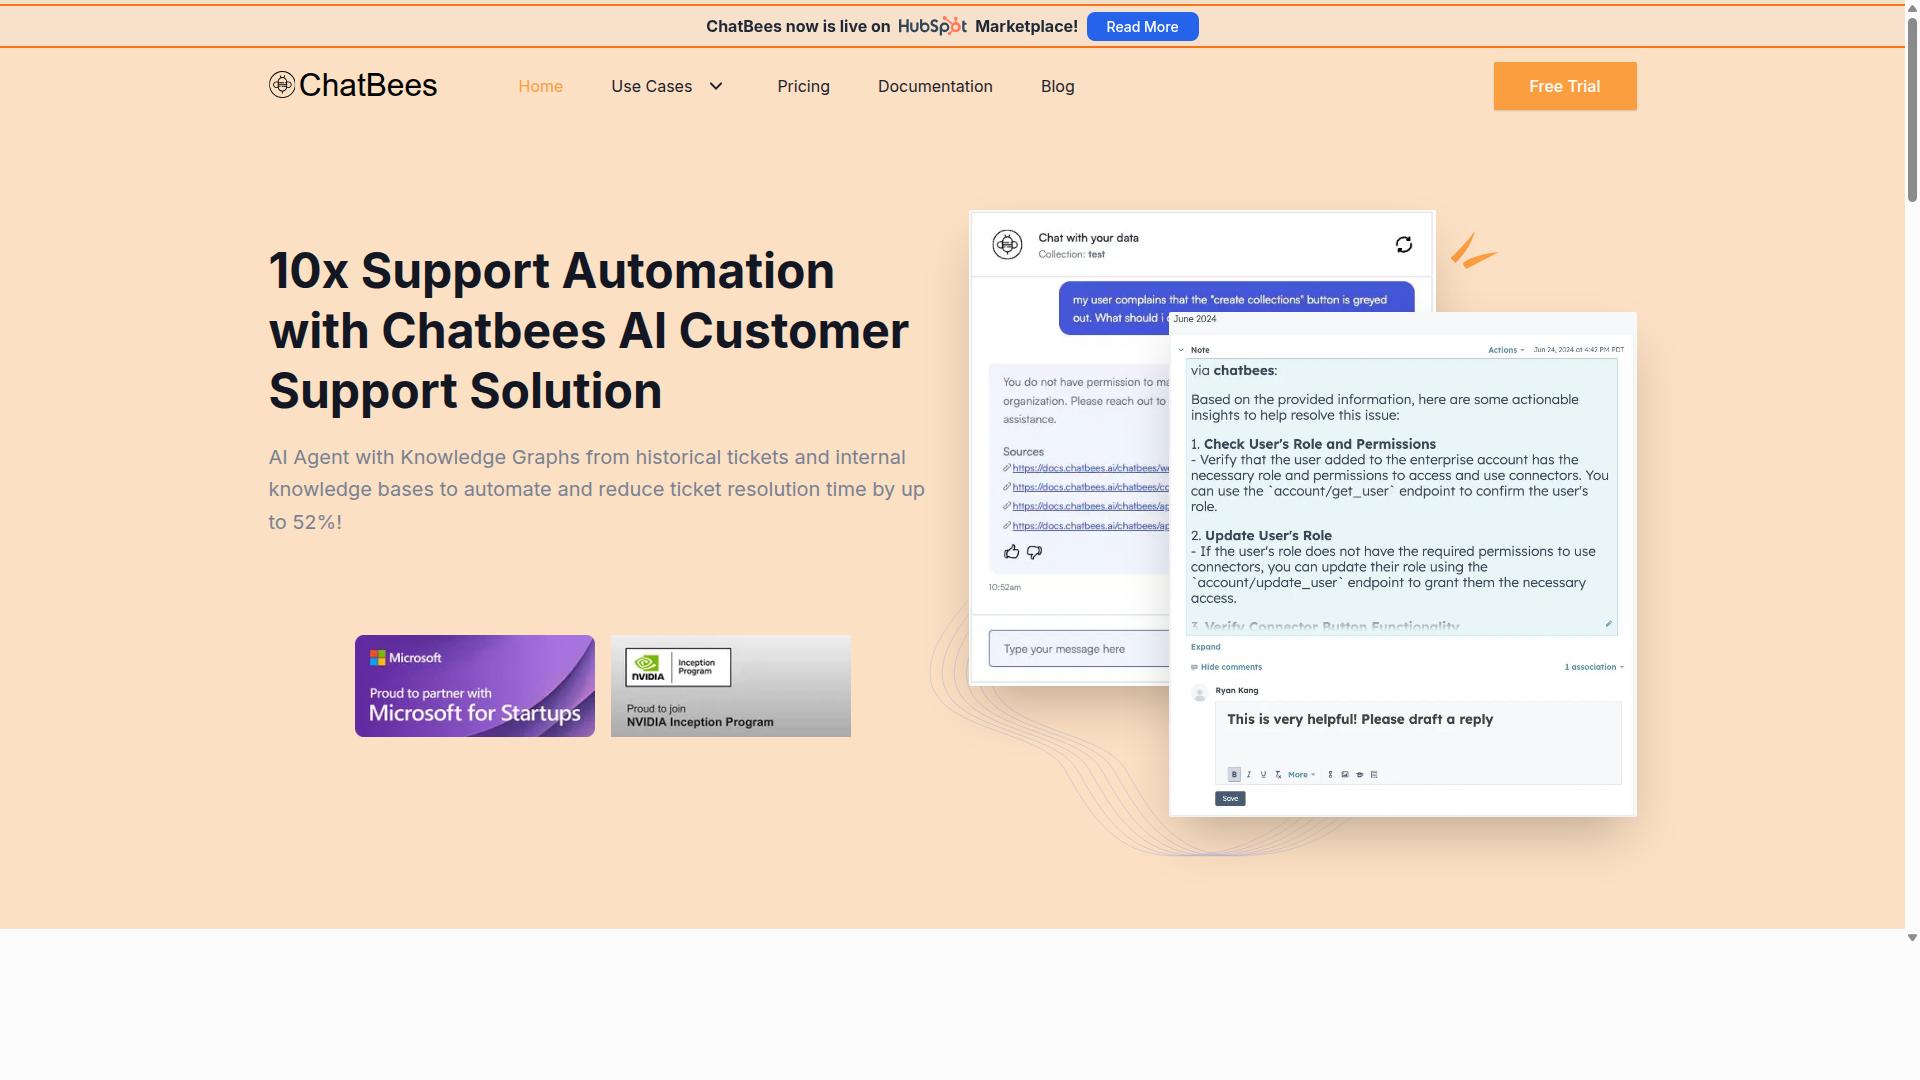Click 'Type your message here' input
The height and width of the screenshot is (1080, 1920).
pos(1079,649)
